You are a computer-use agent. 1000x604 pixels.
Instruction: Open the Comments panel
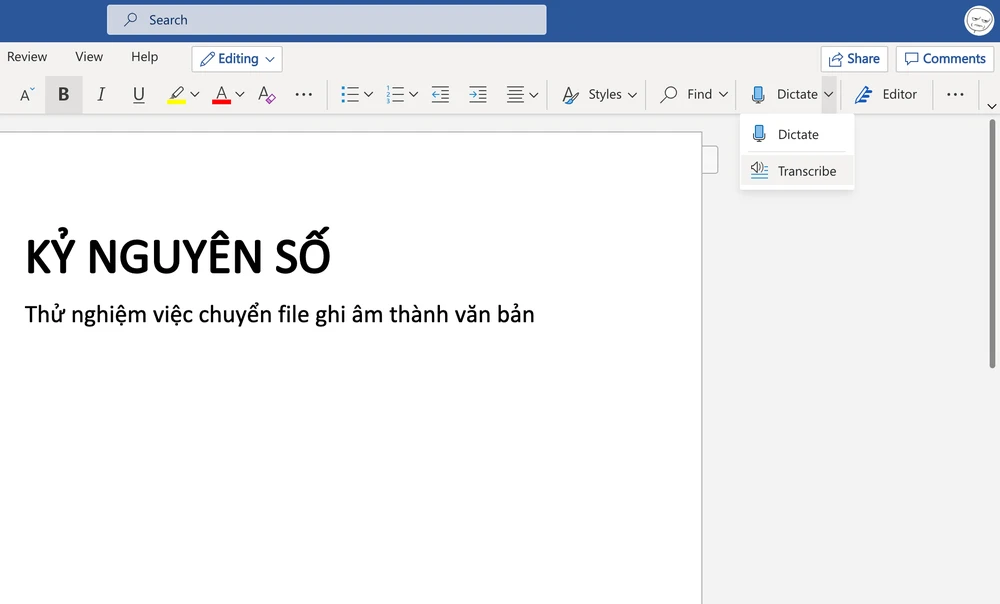pyautogui.click(x=944, y=58)
